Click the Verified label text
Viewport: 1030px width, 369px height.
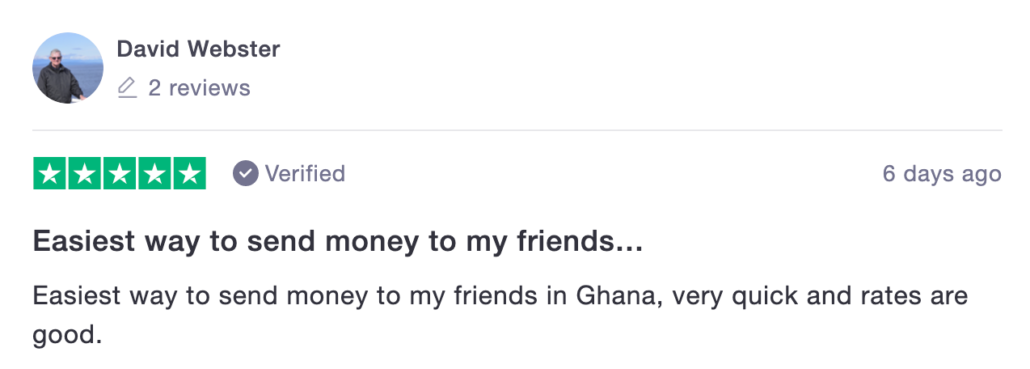305,173
